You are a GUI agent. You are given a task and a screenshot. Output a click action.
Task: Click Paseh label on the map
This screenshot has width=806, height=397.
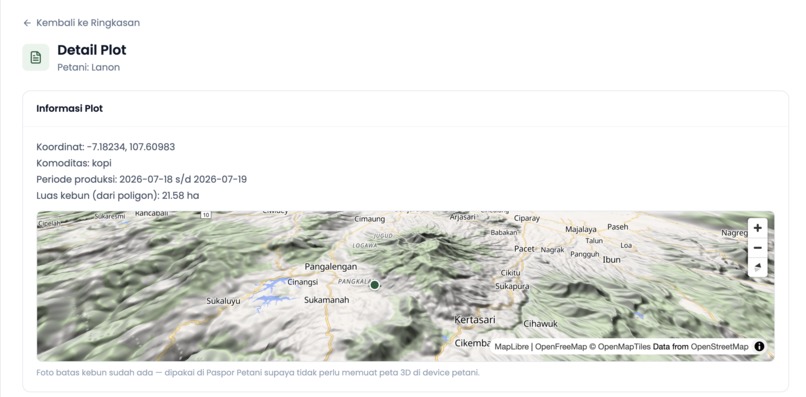click(617, 227)
